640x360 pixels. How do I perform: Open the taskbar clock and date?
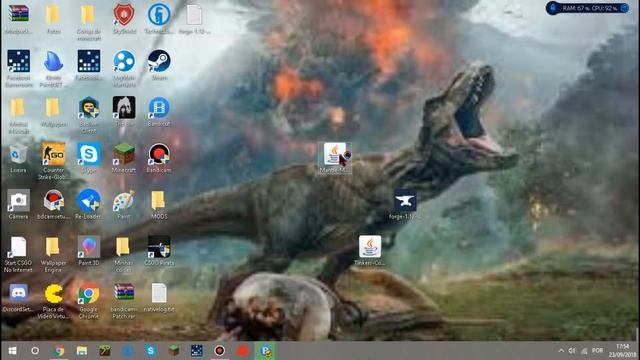tap(622, 351)
